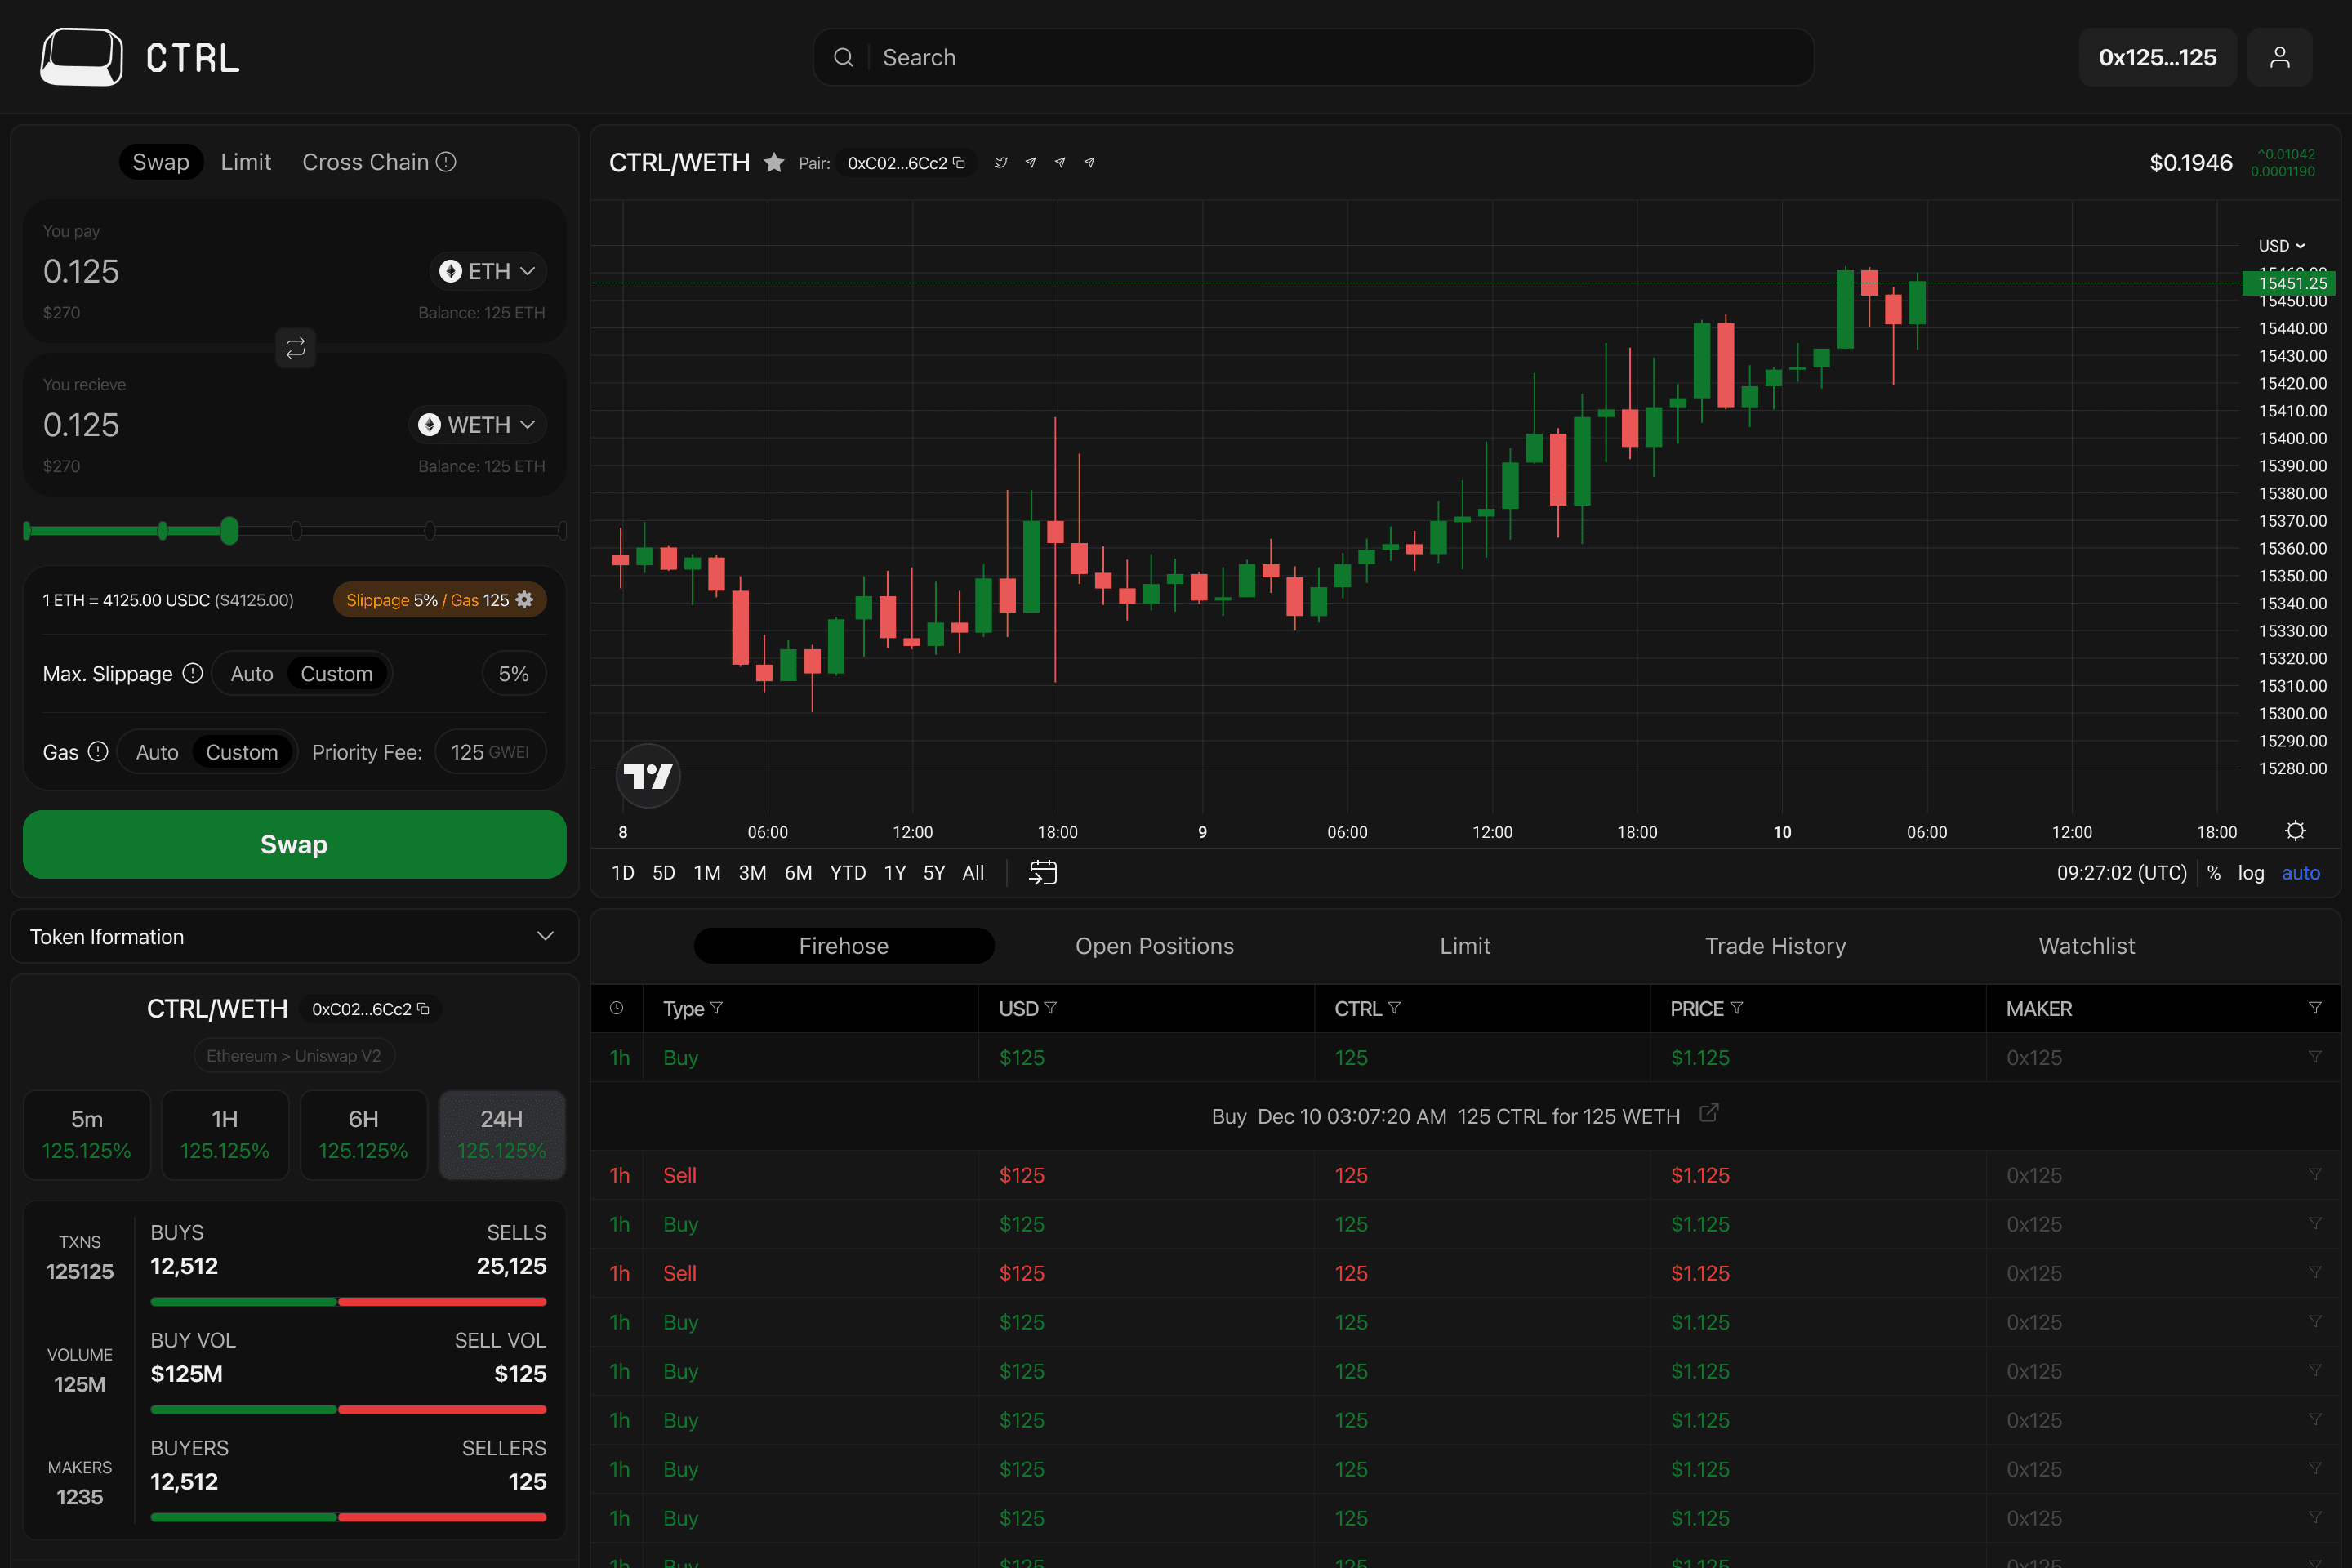Click the TradingView logo on the chart

[x=648, y=775]
